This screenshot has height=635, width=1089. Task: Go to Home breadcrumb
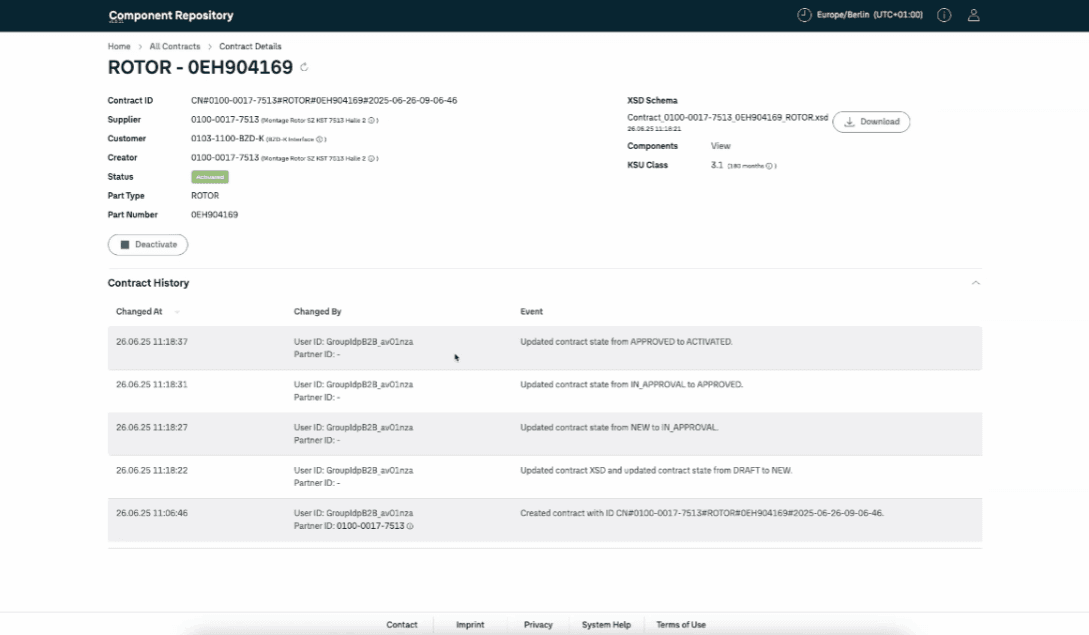click(x=119, y=47)
